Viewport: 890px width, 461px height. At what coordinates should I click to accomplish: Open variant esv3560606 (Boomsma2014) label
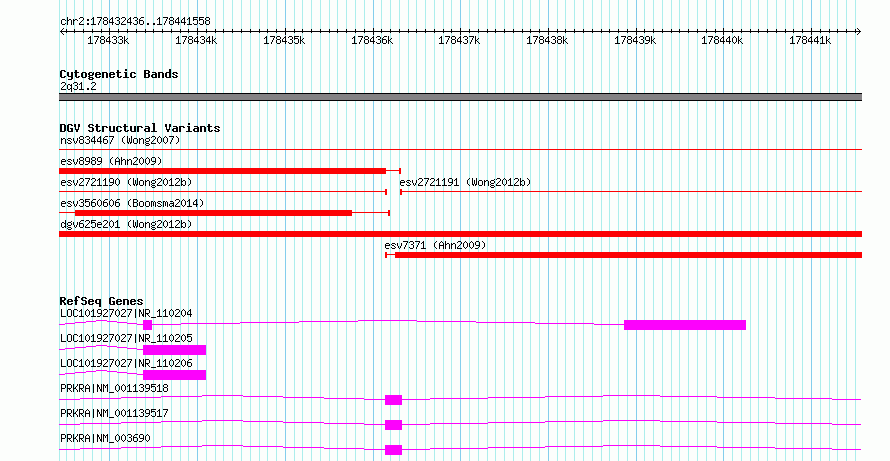pos(132,203)
